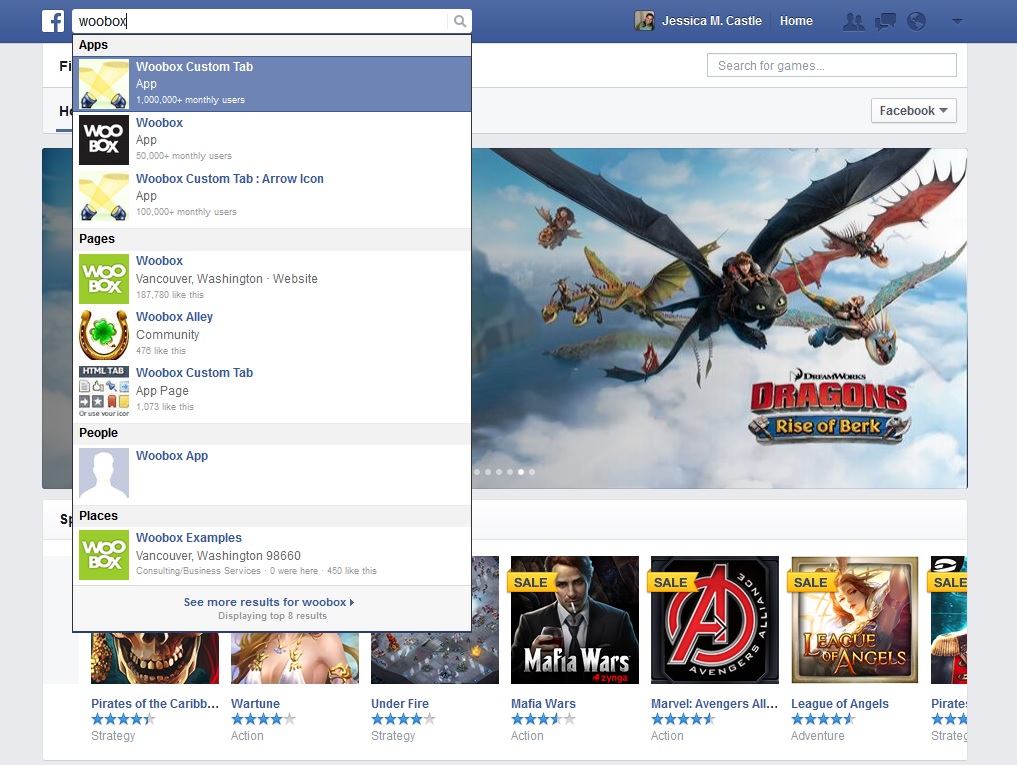Image resolution: width=1017 pixels, height=765 pixels.
Task: Click the Wartune star rating
Action: (x=263, y=719)
